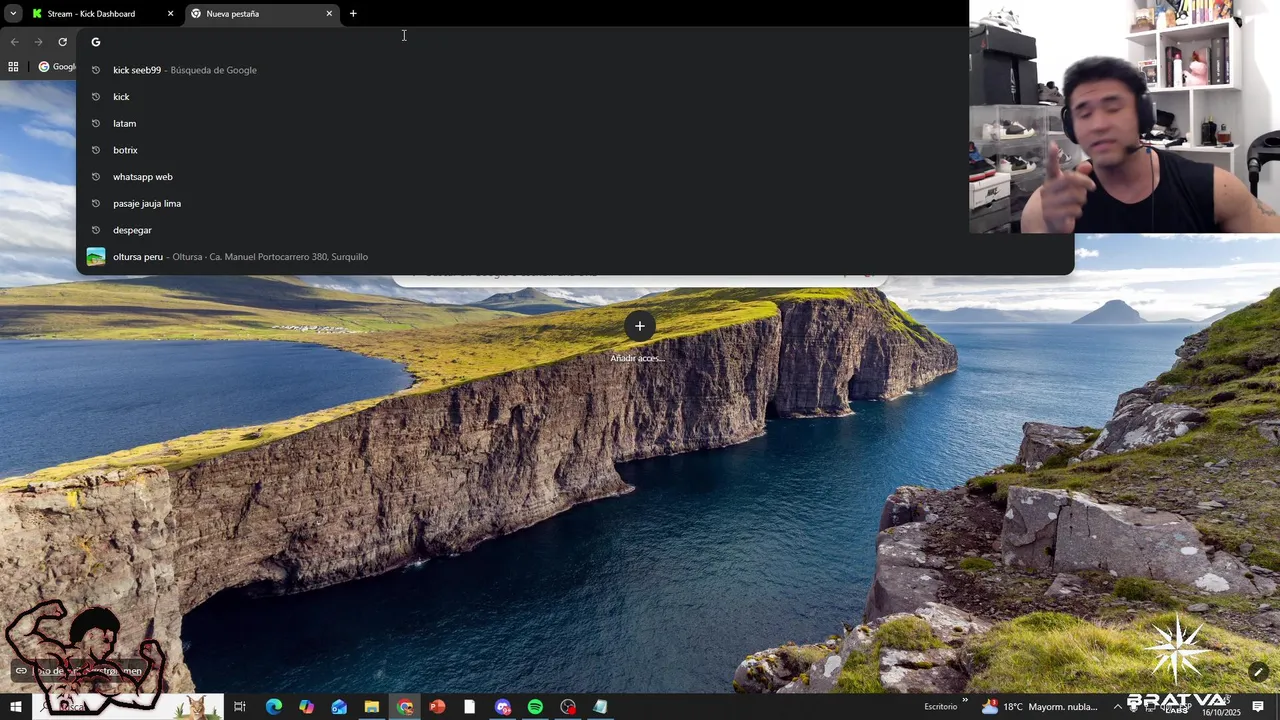This screenshot has width=1280, height=720.
Task: Show hidden system tray icons
Action: (x=1118, y=707)
